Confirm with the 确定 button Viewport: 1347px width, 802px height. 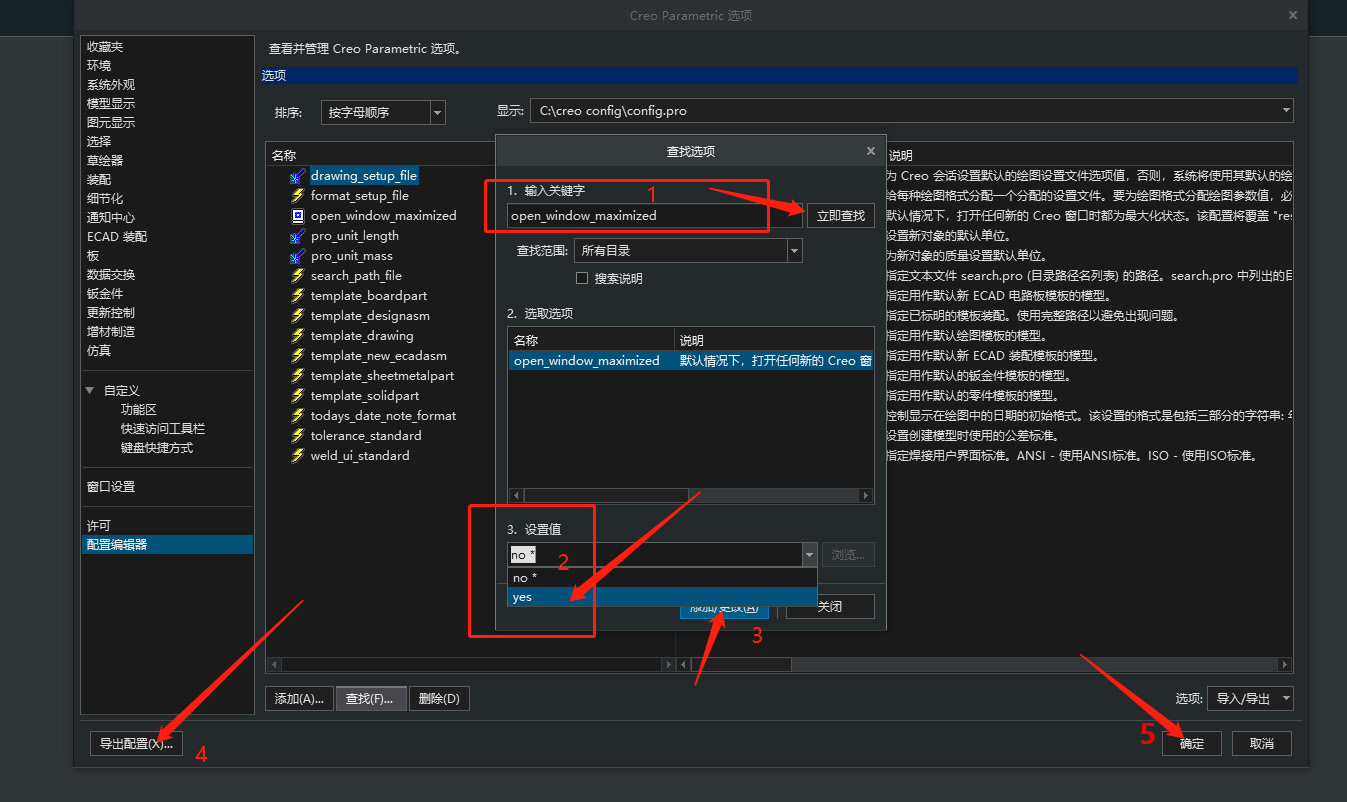1192,744
